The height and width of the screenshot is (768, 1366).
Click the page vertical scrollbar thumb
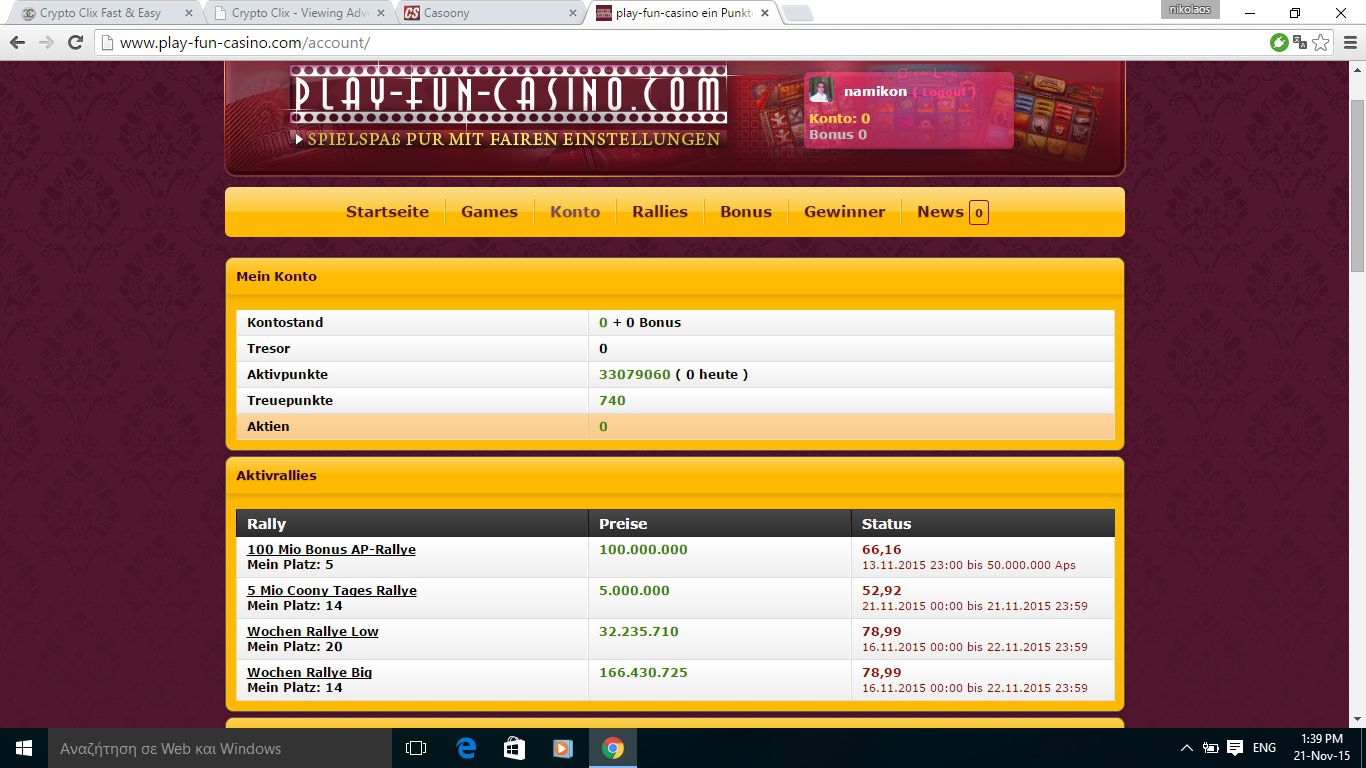1357,185
